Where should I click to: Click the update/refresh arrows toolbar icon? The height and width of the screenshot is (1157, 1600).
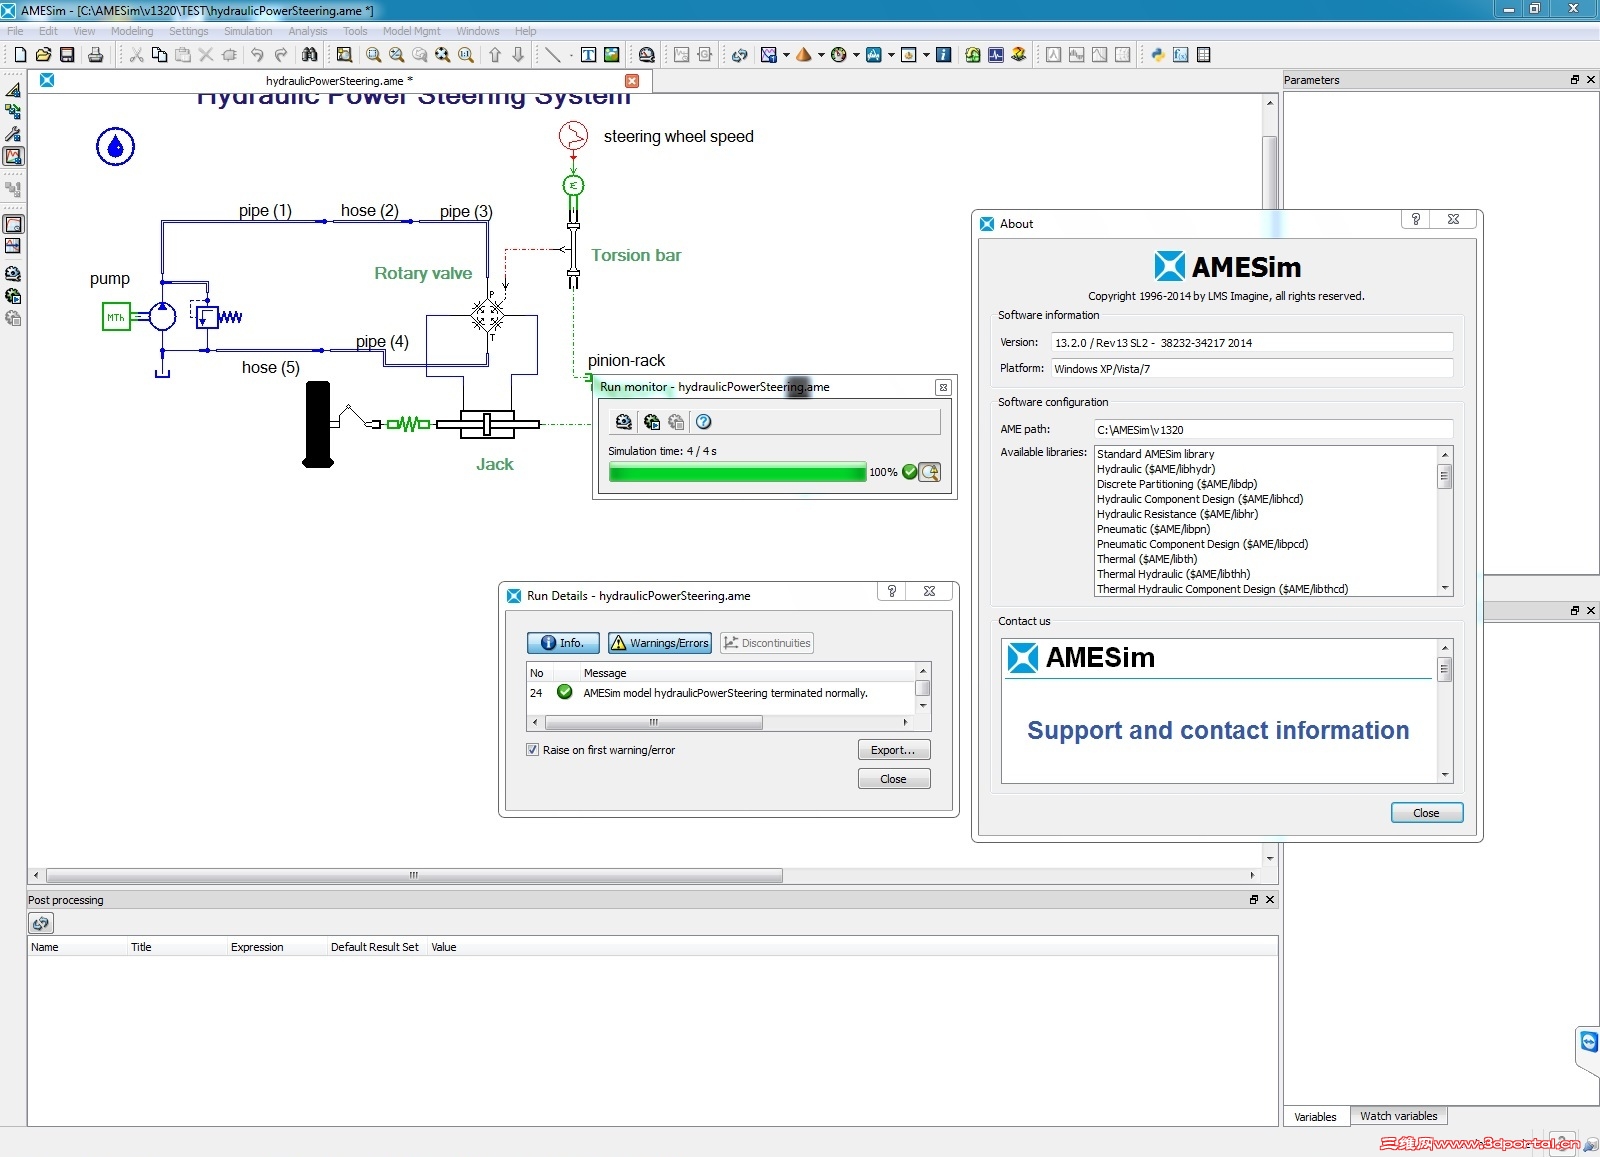(x=739, y=55)
